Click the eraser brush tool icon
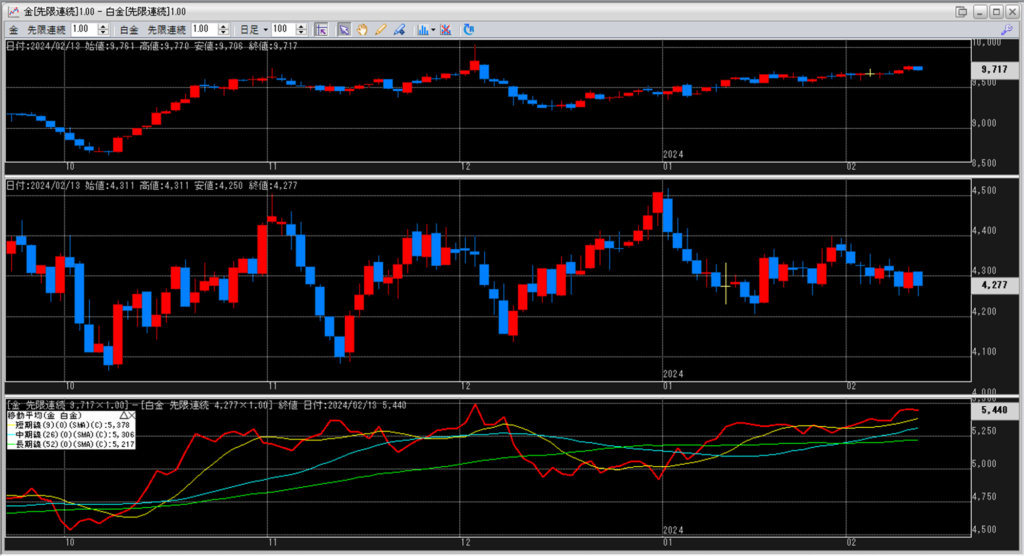The image size is (1024, 556). point(397,30)
